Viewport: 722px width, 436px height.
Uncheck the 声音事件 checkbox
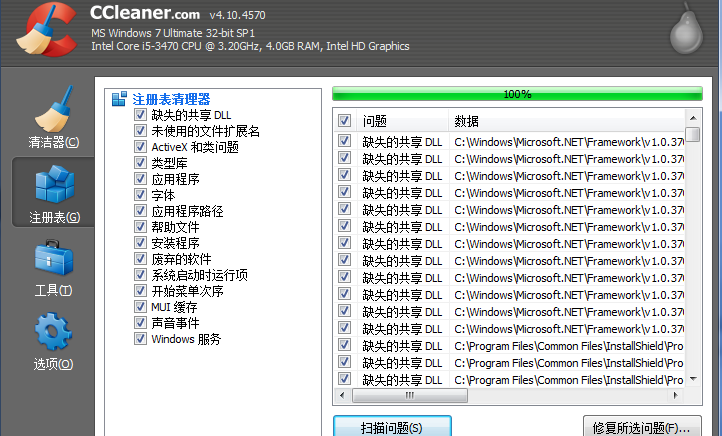tap(140, 323)
